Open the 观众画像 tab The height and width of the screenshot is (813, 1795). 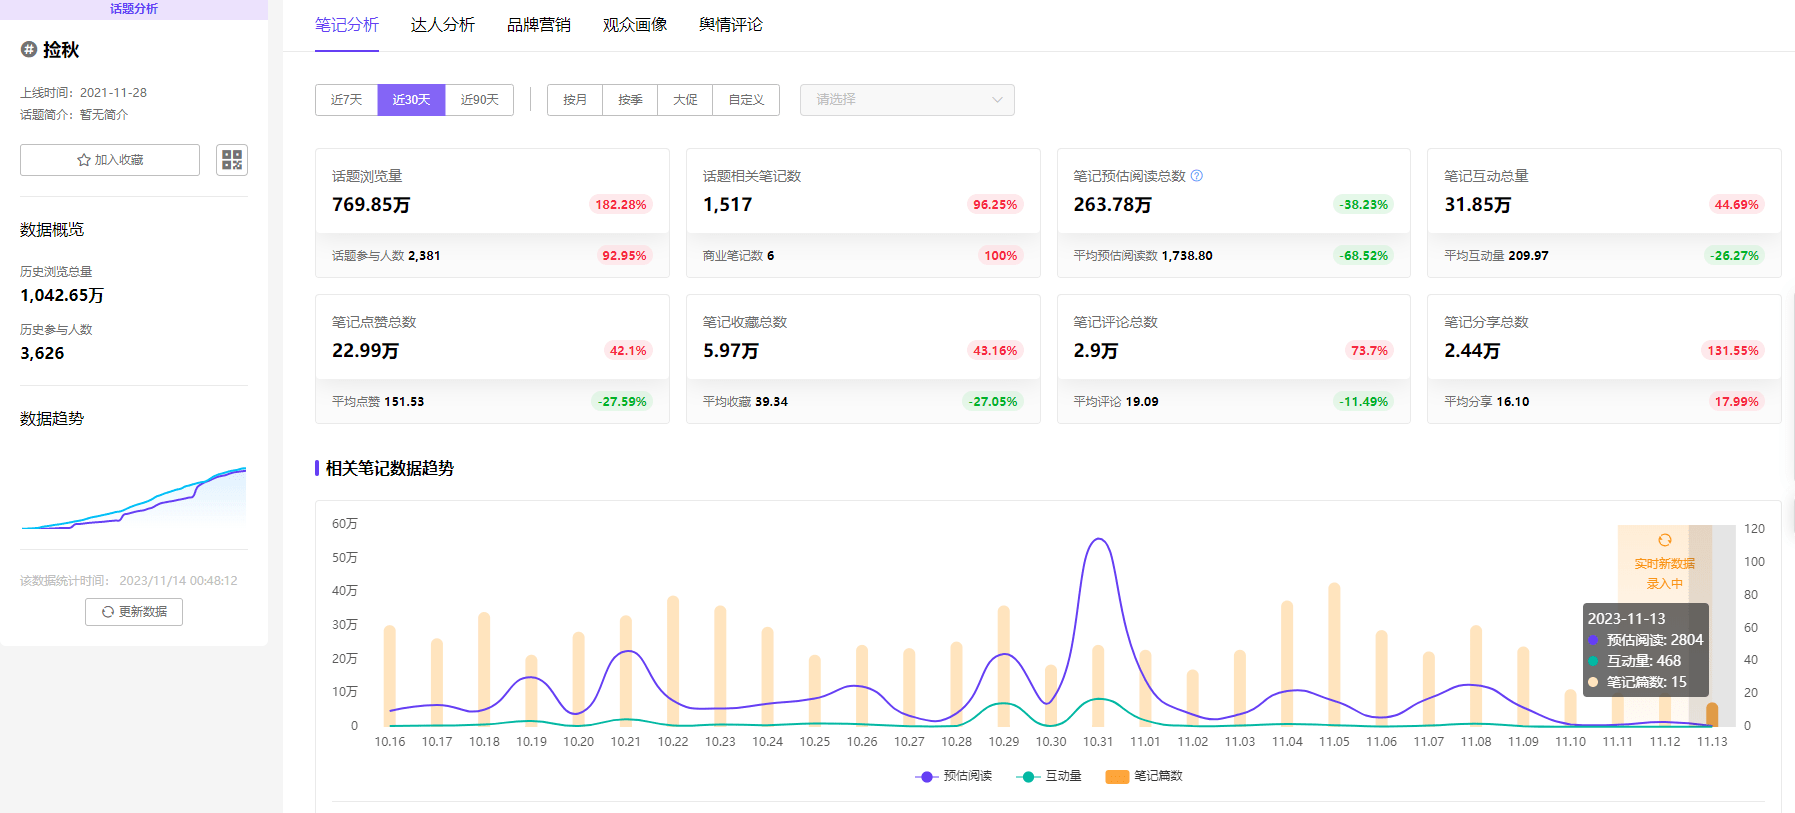635,25
